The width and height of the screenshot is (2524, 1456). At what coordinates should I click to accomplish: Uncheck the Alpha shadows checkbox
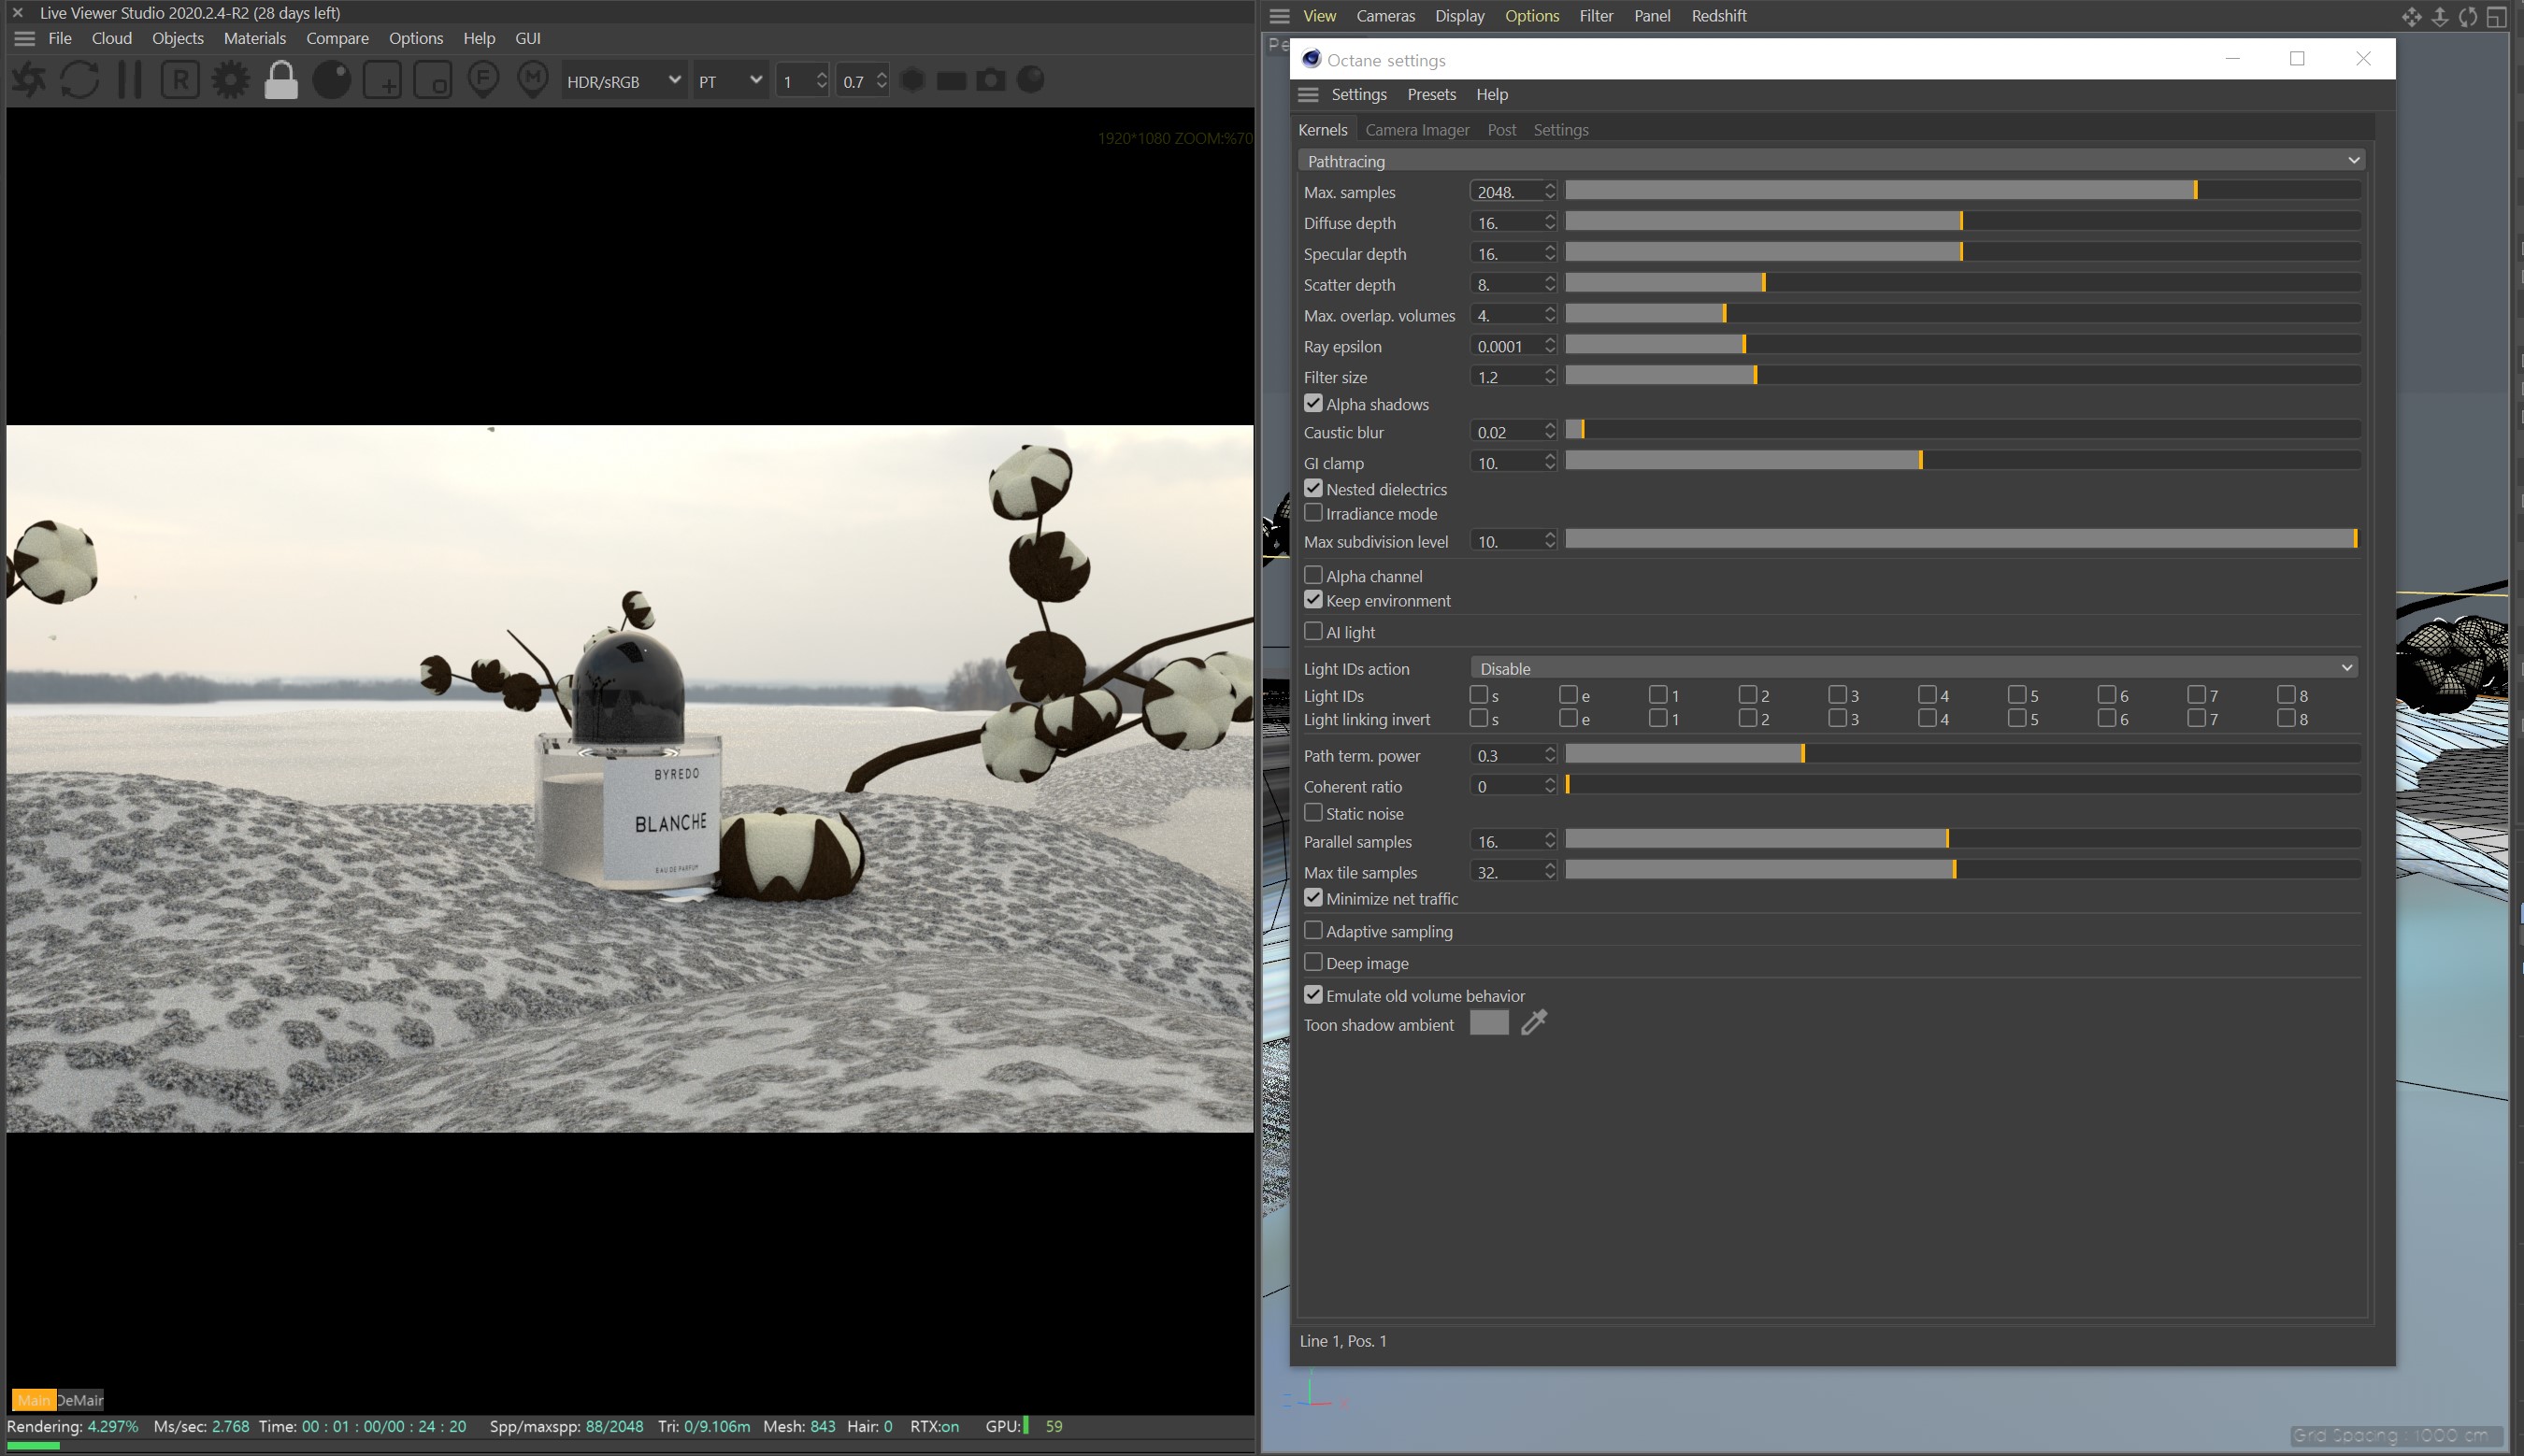point(1313,403)
